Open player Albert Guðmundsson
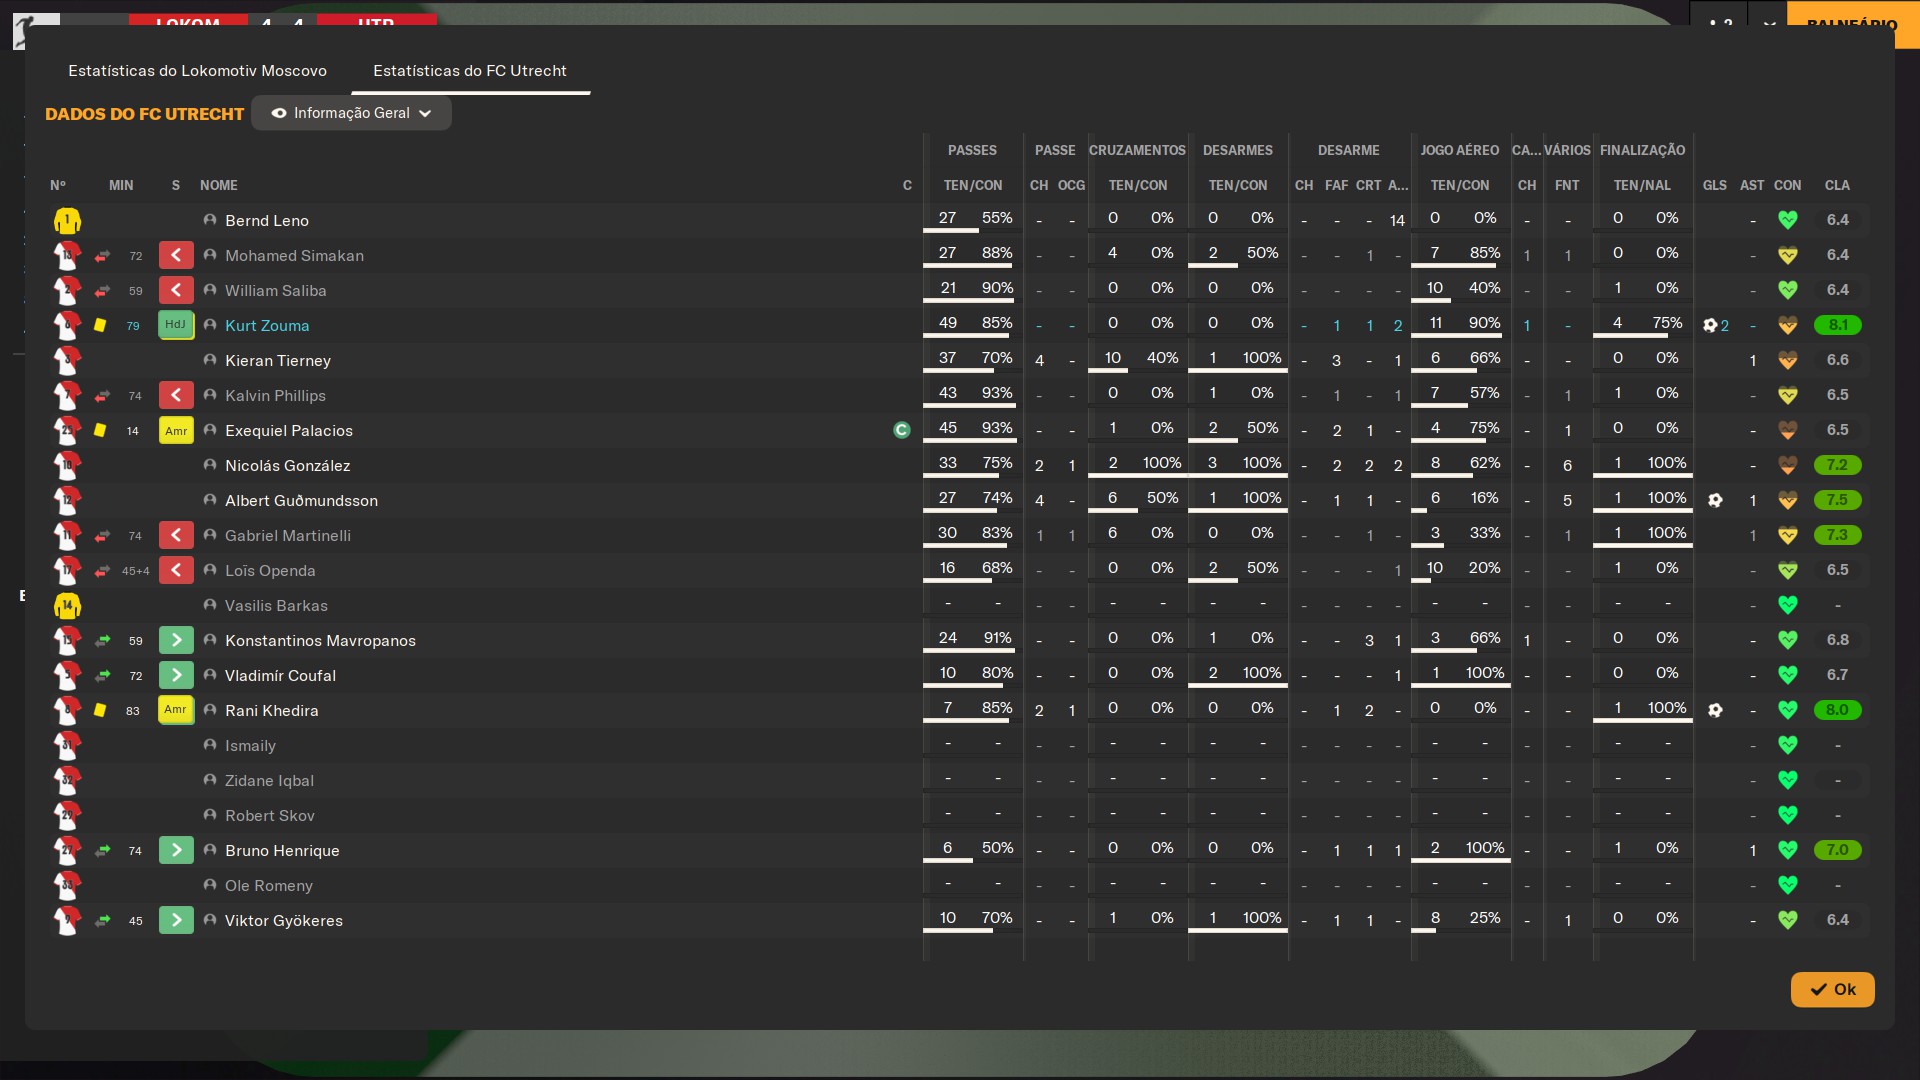Screen dimensions: 1920x1080 pos(301,501)
